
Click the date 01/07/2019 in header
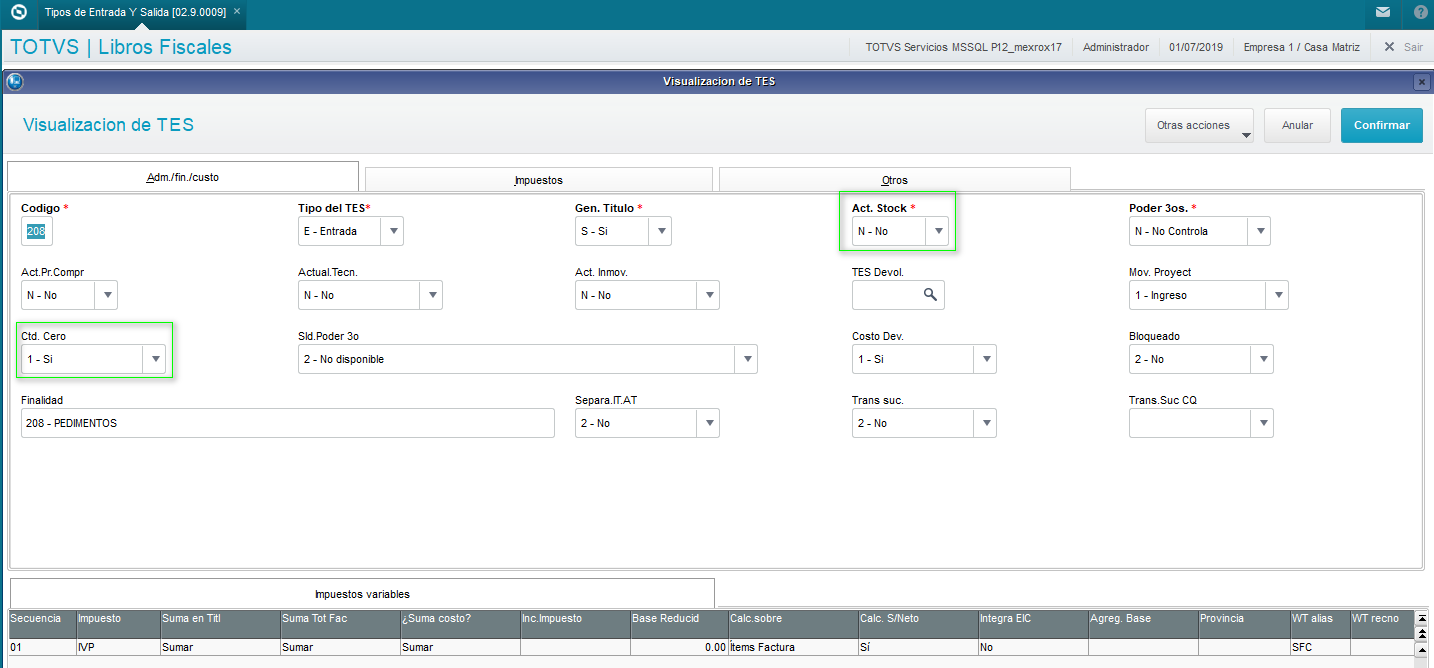tap(1196, 47)
